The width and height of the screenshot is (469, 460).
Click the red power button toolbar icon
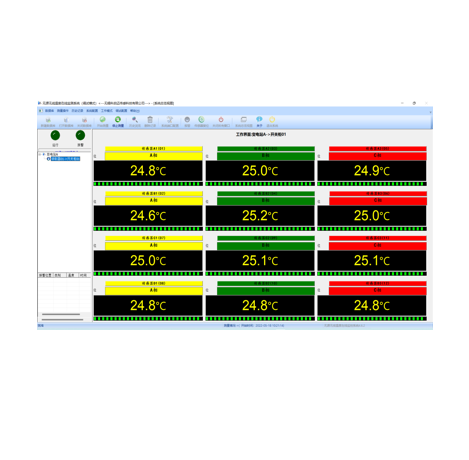[221, 119]
